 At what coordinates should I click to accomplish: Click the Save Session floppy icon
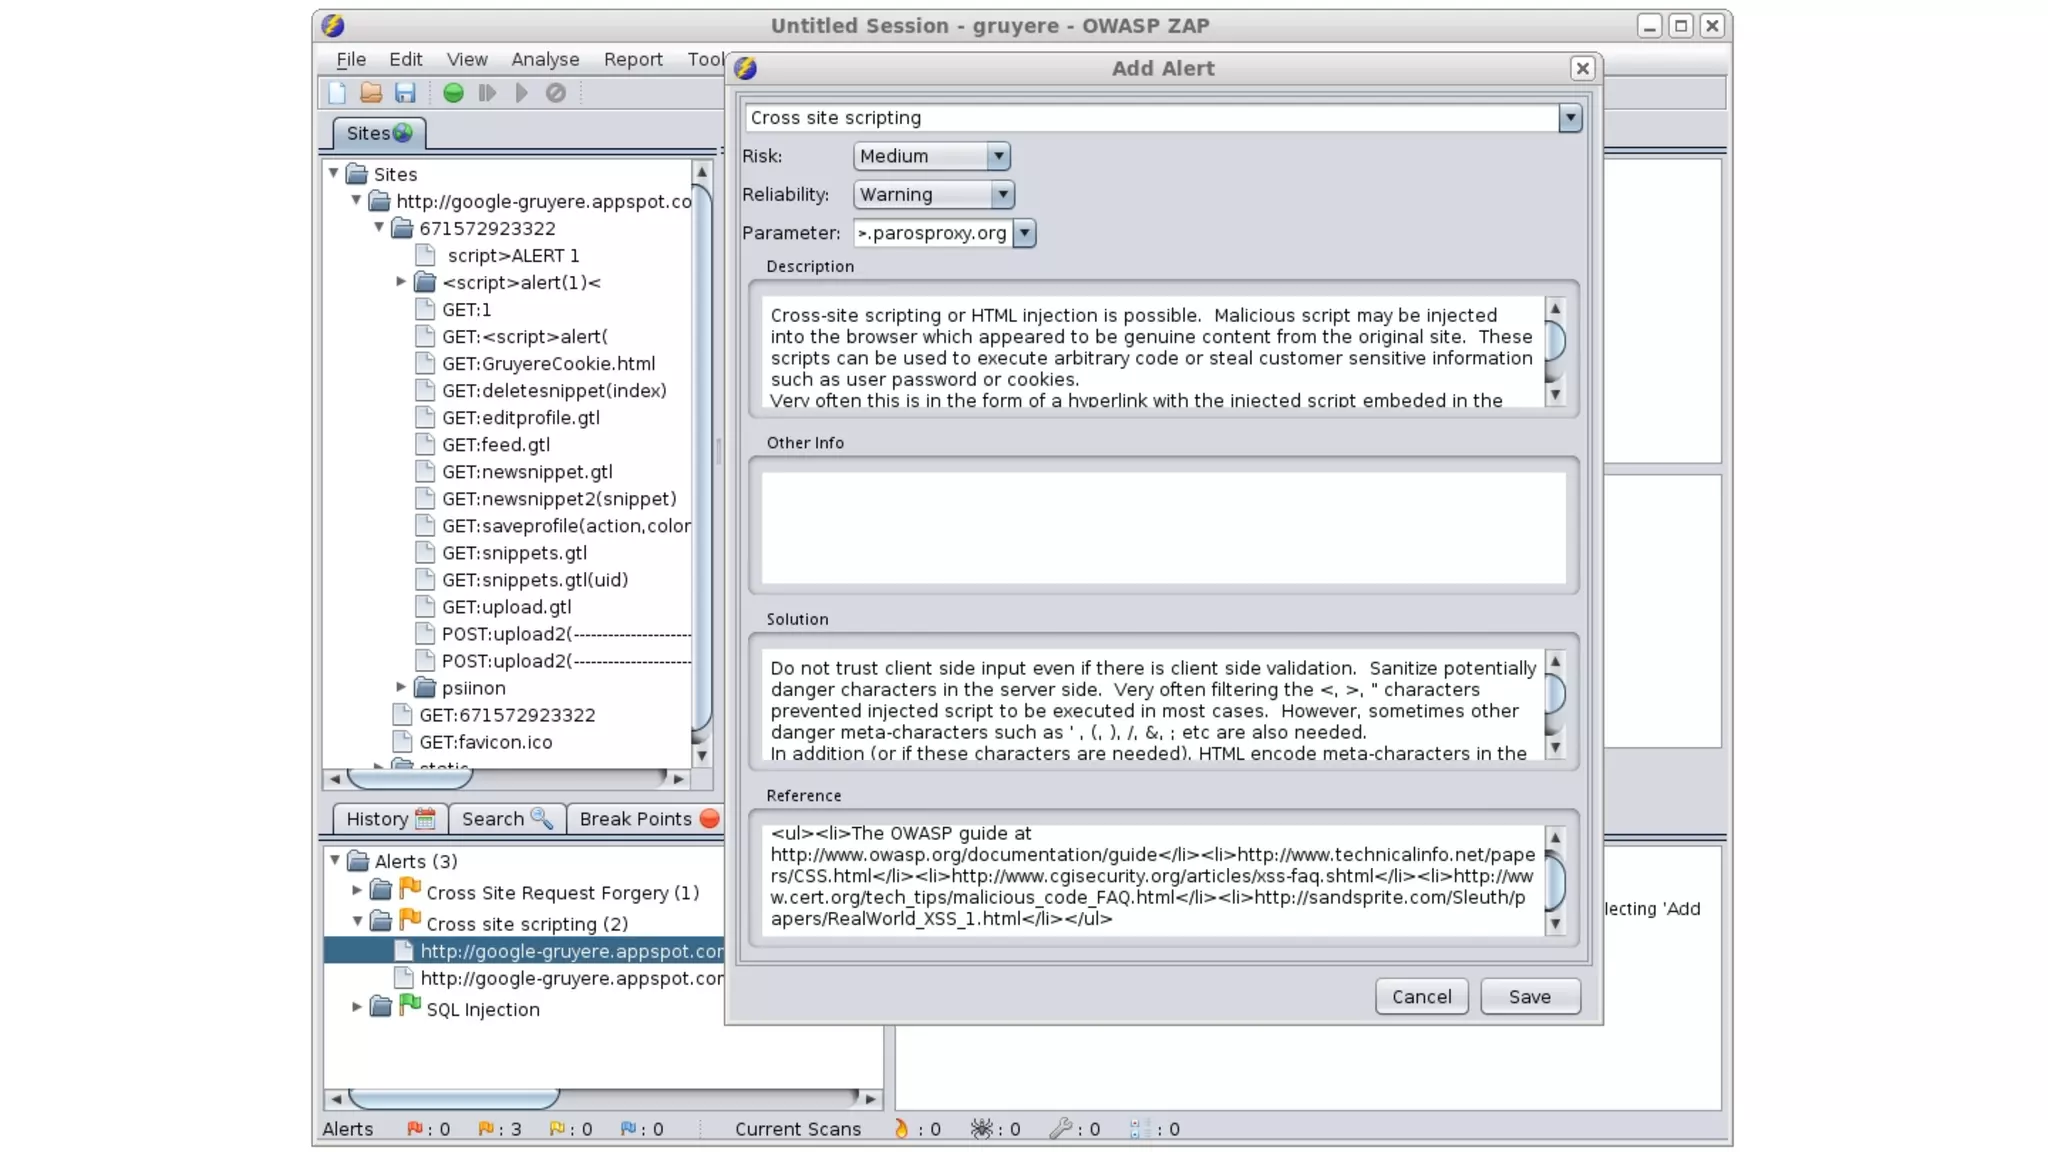[x=405, y=93]
